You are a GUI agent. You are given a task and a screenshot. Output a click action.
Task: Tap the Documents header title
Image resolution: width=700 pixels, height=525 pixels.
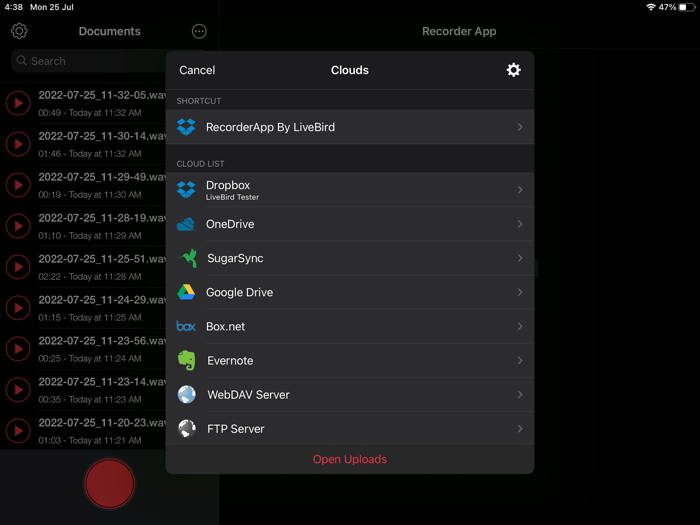click(109, 31)
